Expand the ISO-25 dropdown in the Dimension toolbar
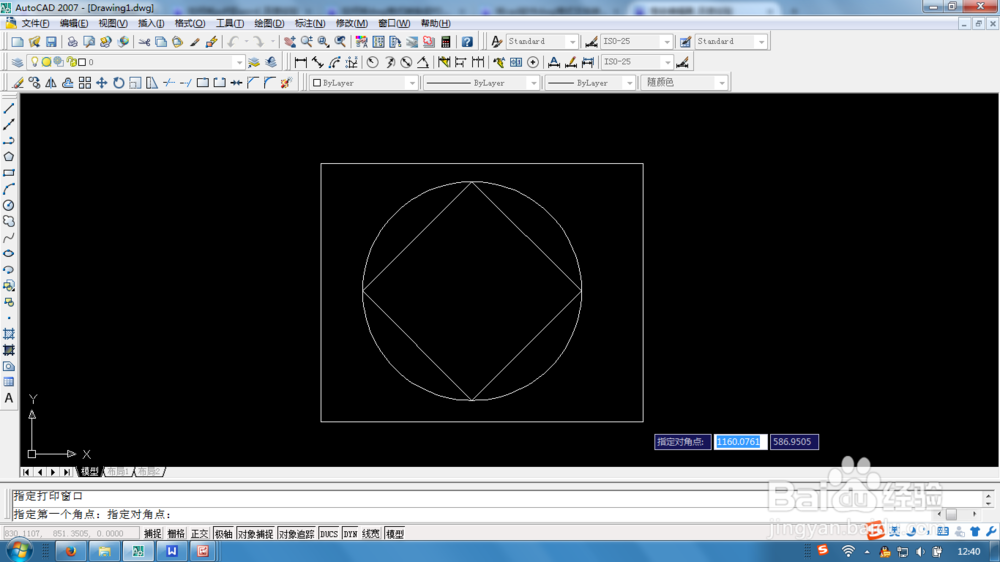 667,62
